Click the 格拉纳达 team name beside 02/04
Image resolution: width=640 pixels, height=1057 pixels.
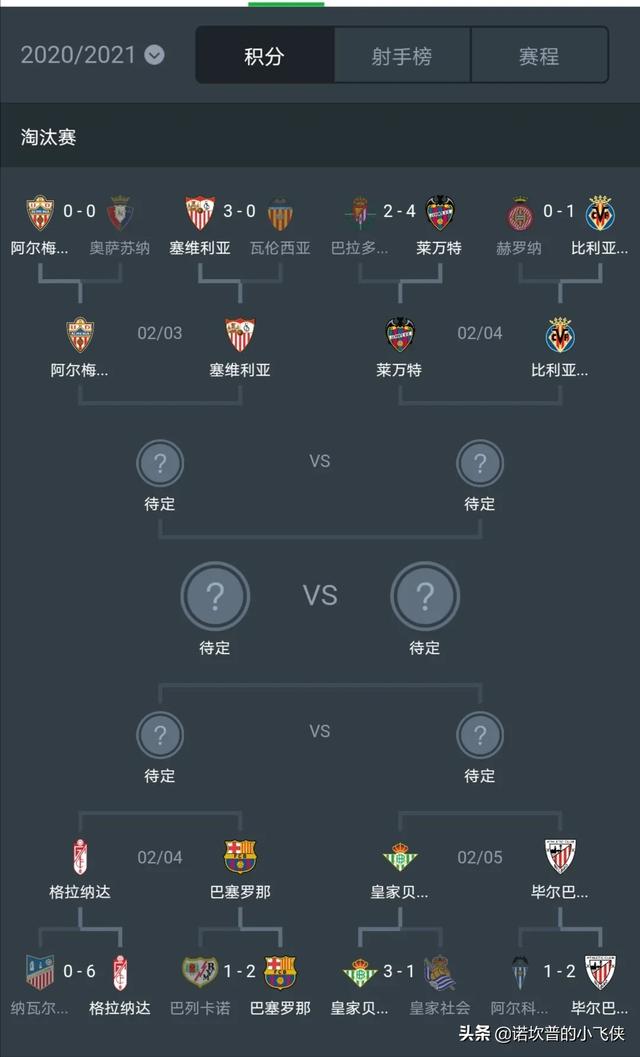(80, 891)
